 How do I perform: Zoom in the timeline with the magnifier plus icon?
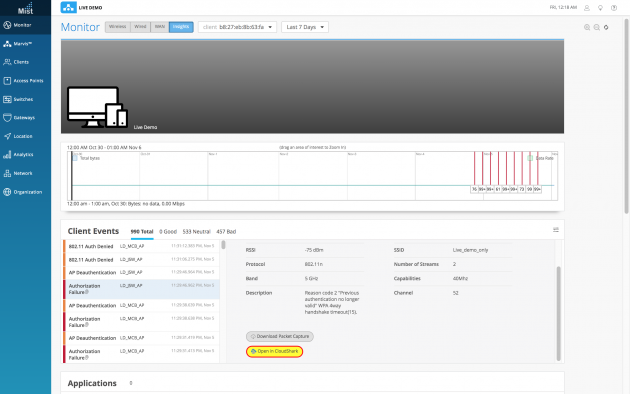(x=587, y=27)
